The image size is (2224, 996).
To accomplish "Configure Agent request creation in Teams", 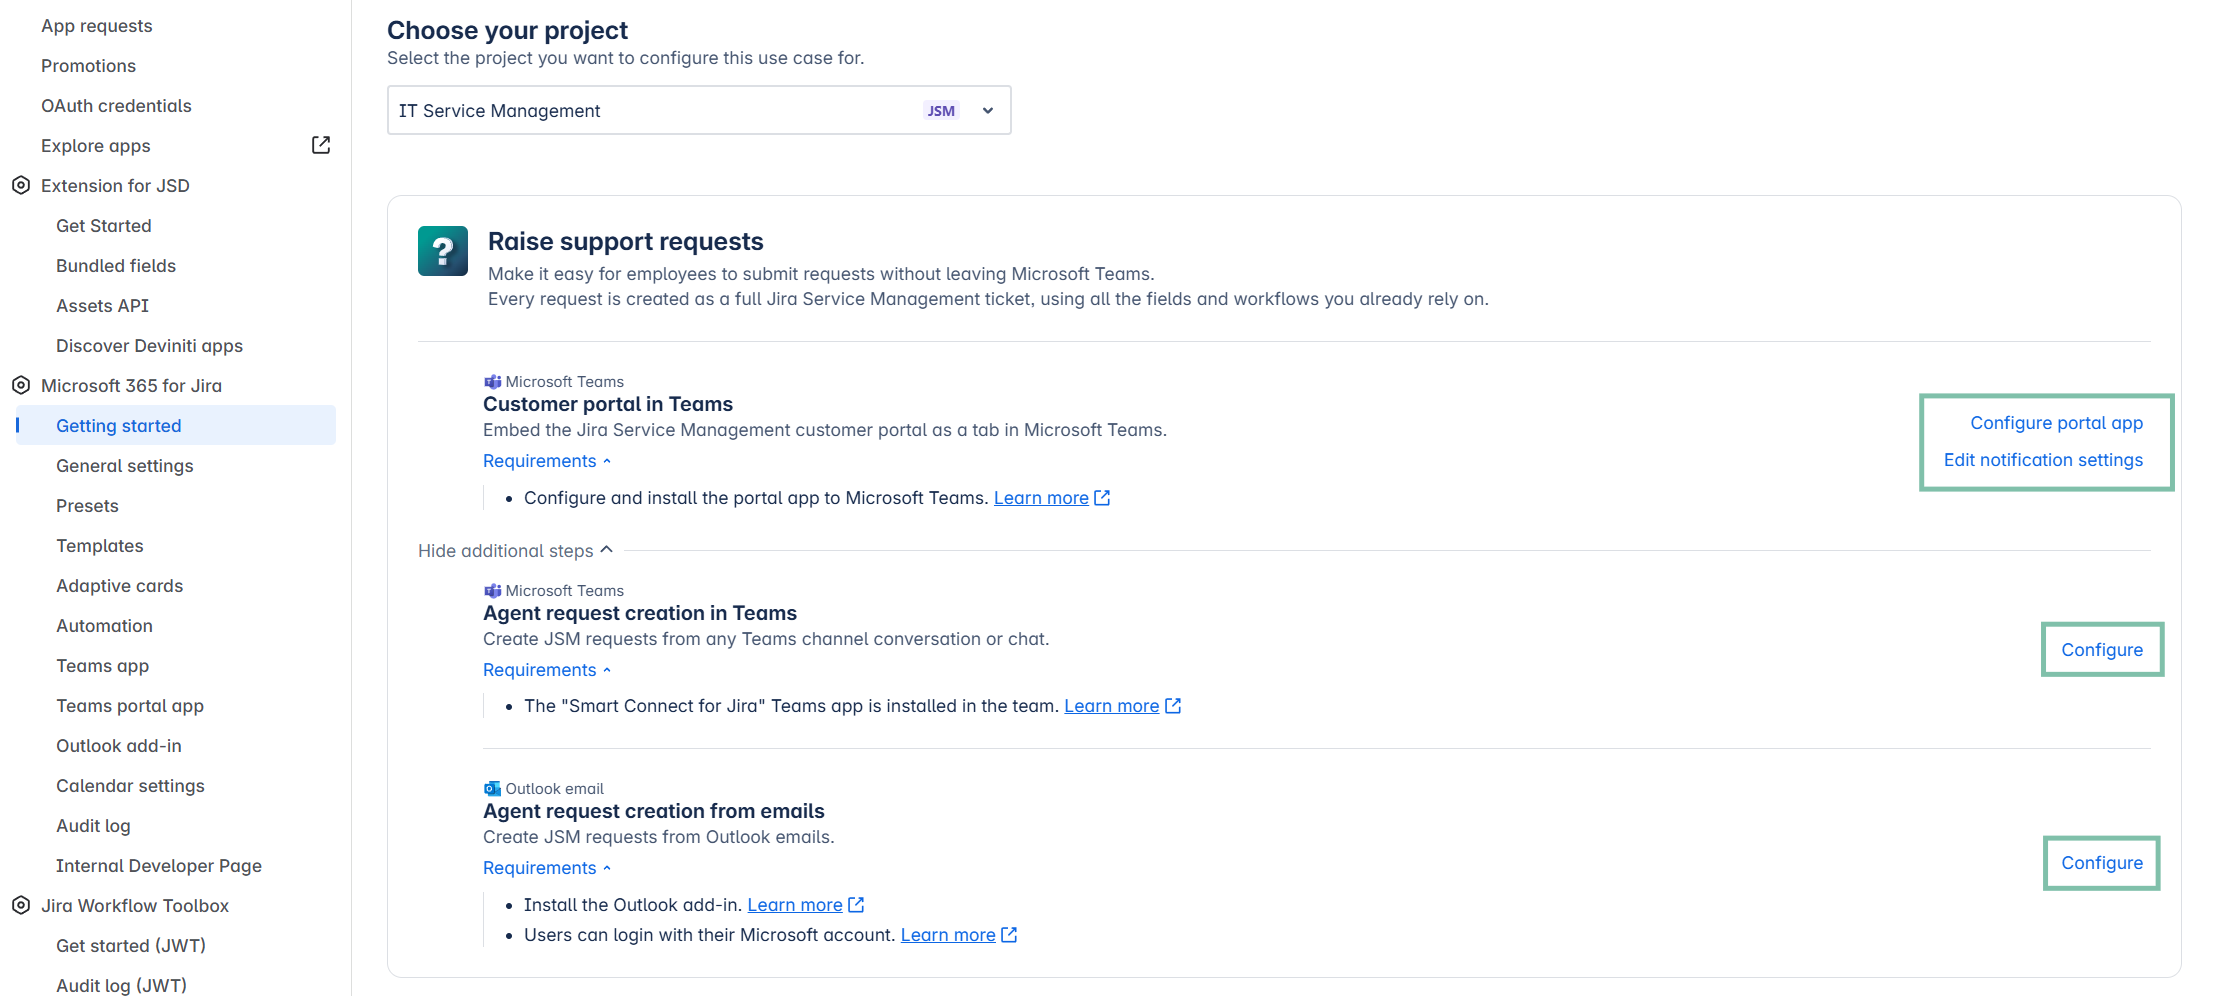I will [2101, 650].
